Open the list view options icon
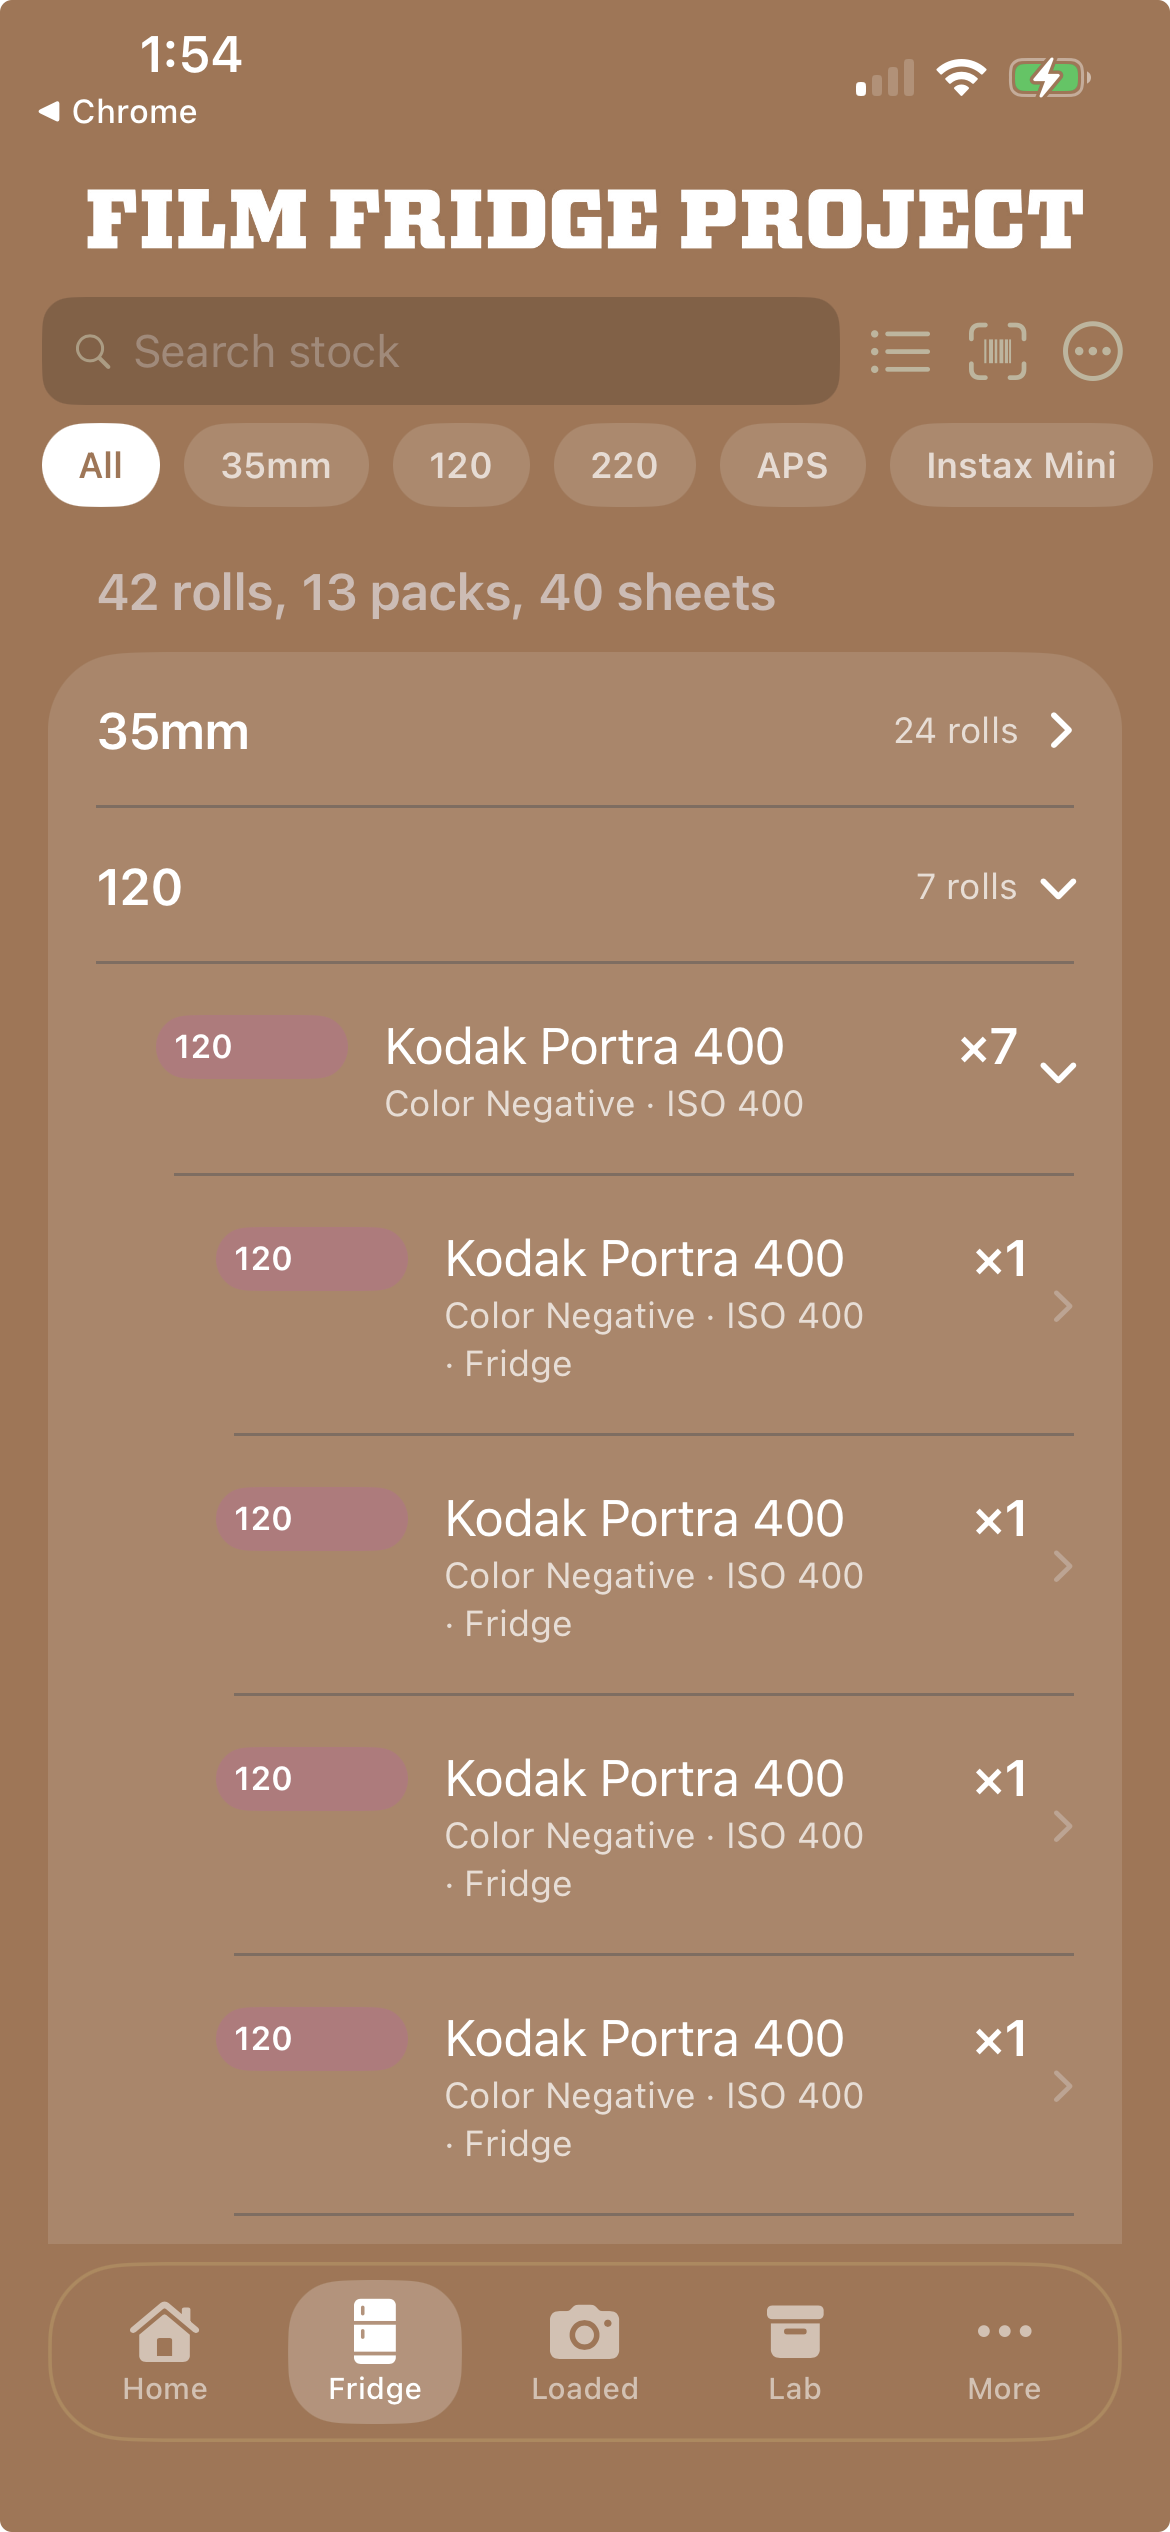The width and height of the screenshot is (1170, 2532). [x=900, y=351]
